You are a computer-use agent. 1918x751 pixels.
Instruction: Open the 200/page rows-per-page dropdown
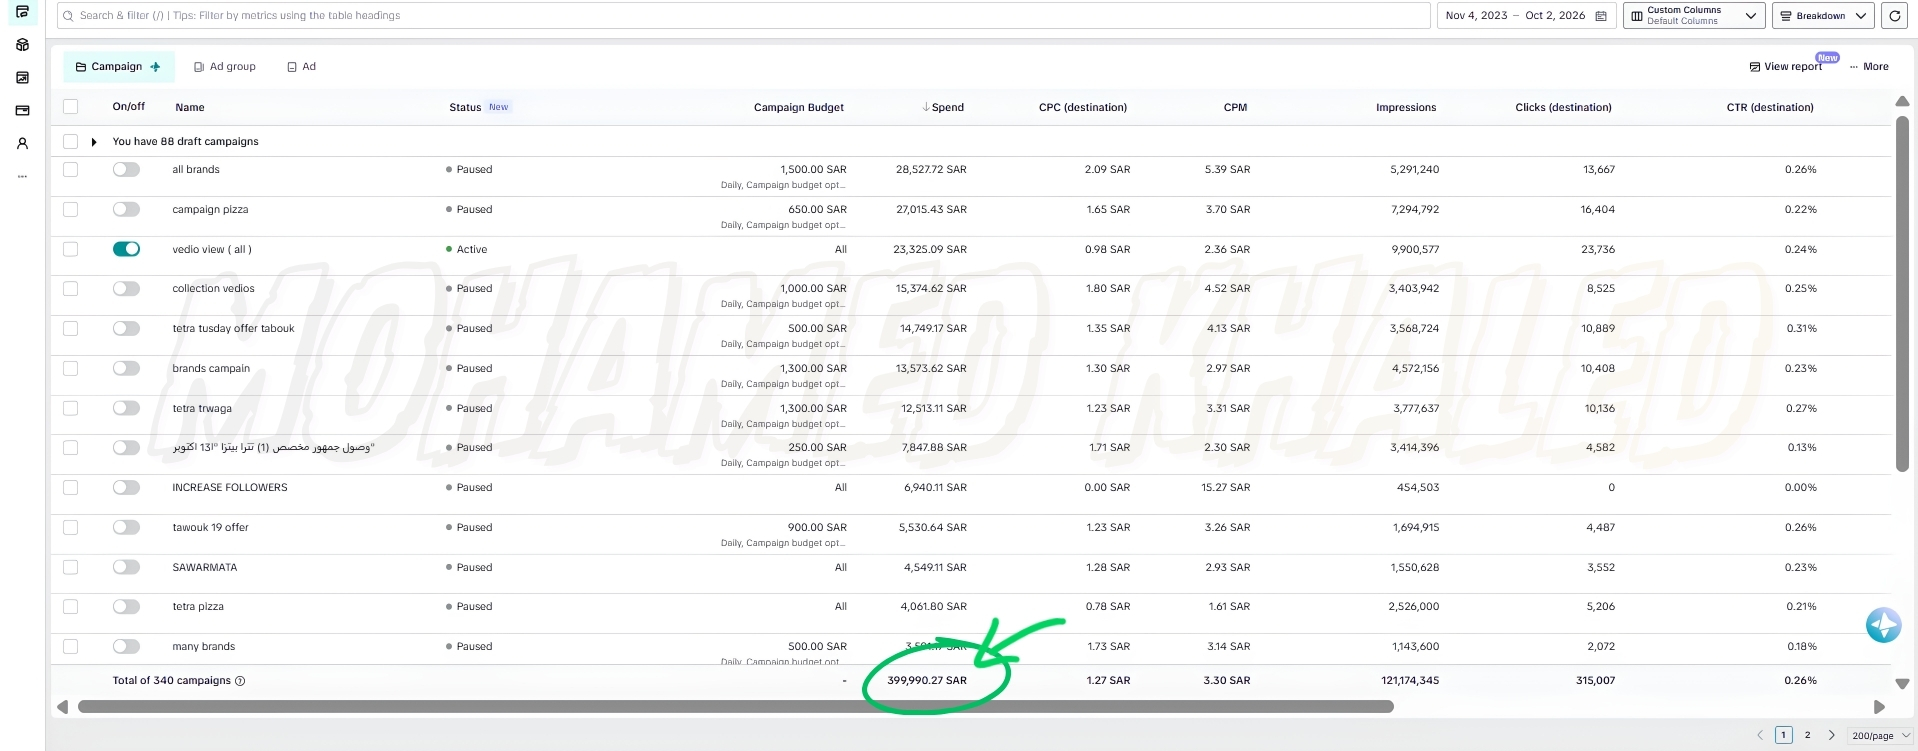click(x=1879, y=736)
